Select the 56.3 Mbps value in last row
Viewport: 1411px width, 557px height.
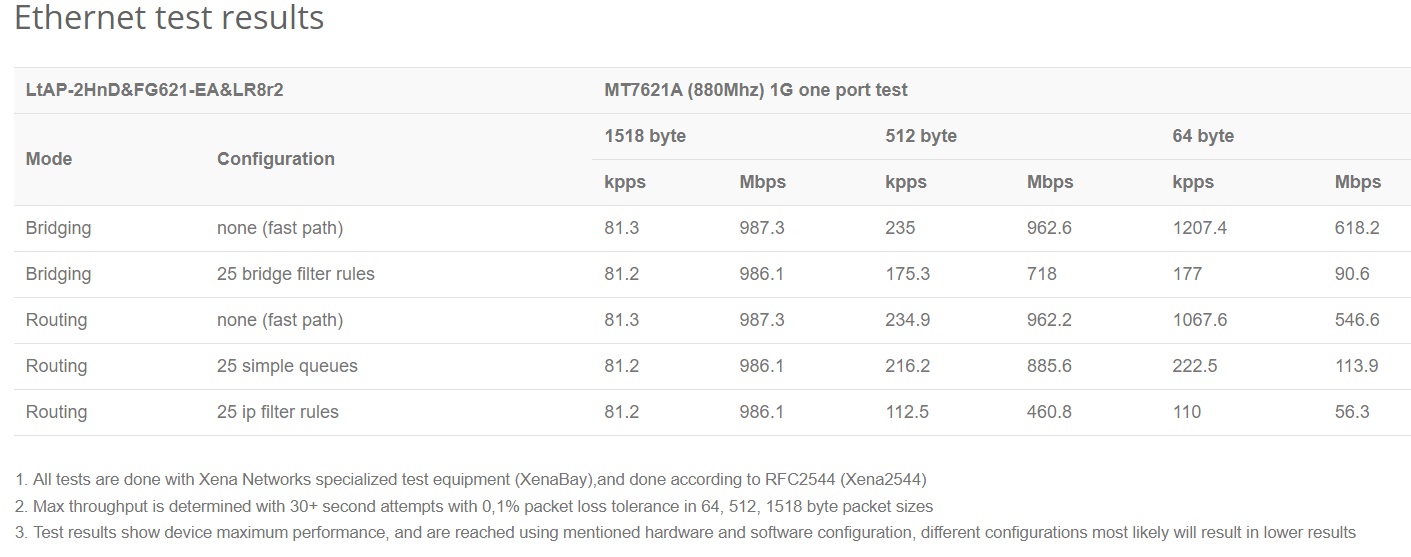[1352, 412]
